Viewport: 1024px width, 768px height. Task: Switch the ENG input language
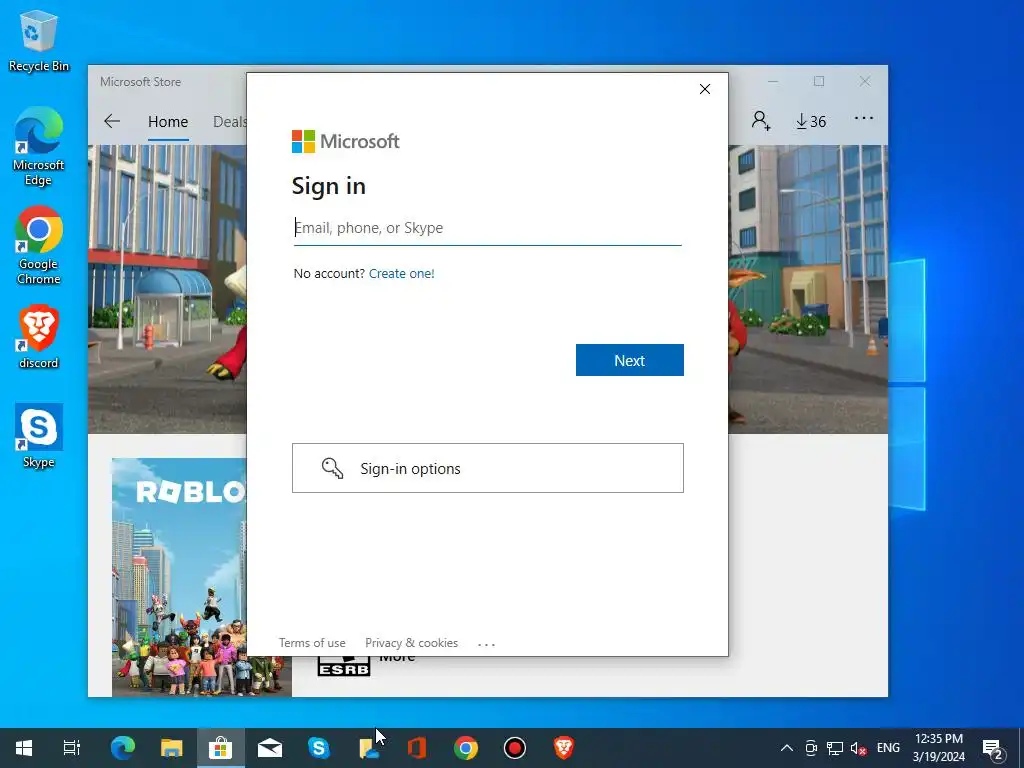click(888, 748)
